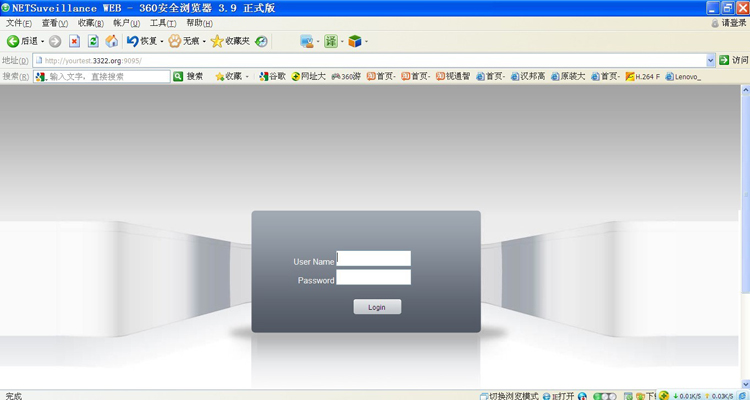Image resolution: width=750 pixels, height=400 pixels.
Task: Expand the address bar dropdown arrow
Action: click(x=711, y=60)
